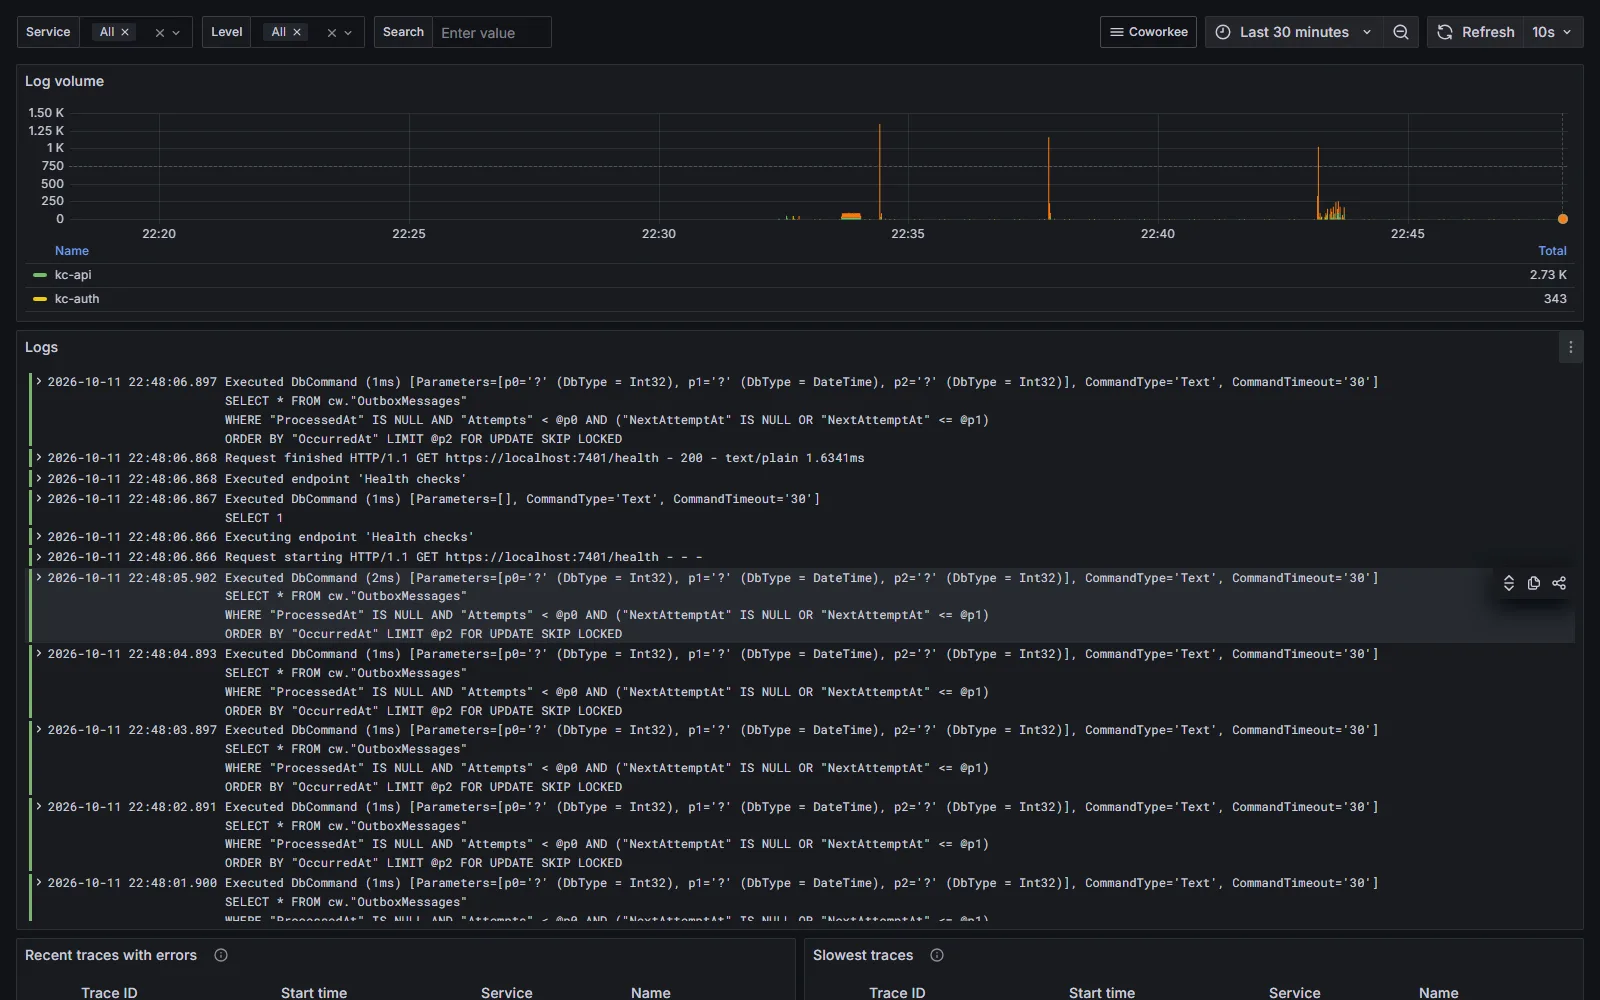The height and width of the screenshot is (1000, 1600).
Task: Toggle the kc-auth series in legend
Action: [77, 299]
